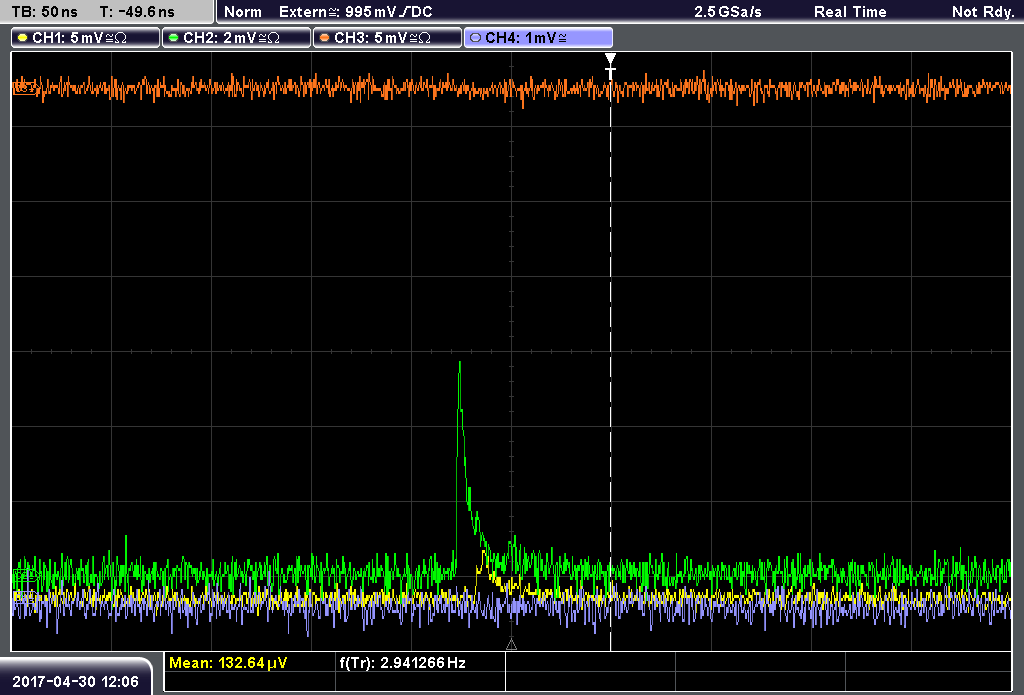
Task: Click the 2.5 GSa/s sample rate readout
Action: 728,12
